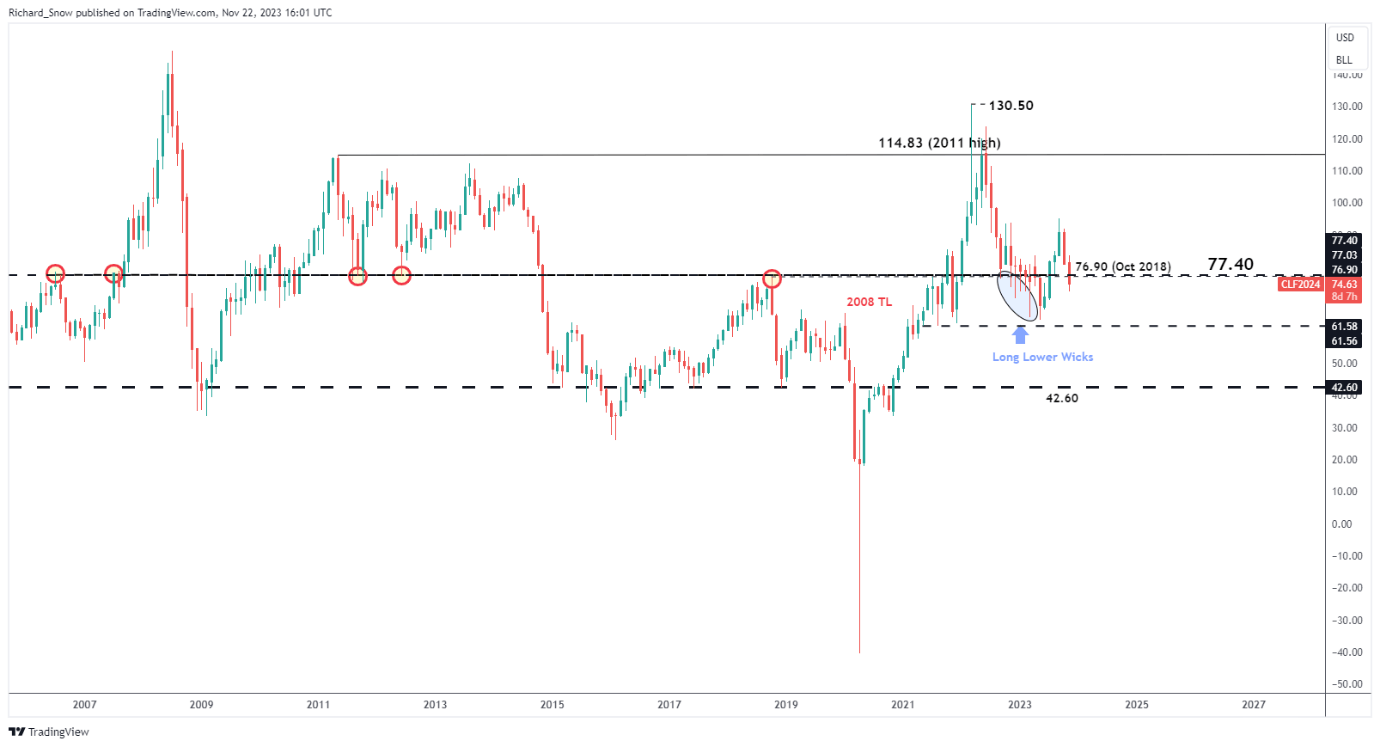Click the 120.00 price scale label
The image size is (1380, 747).
pos(1345,139)
